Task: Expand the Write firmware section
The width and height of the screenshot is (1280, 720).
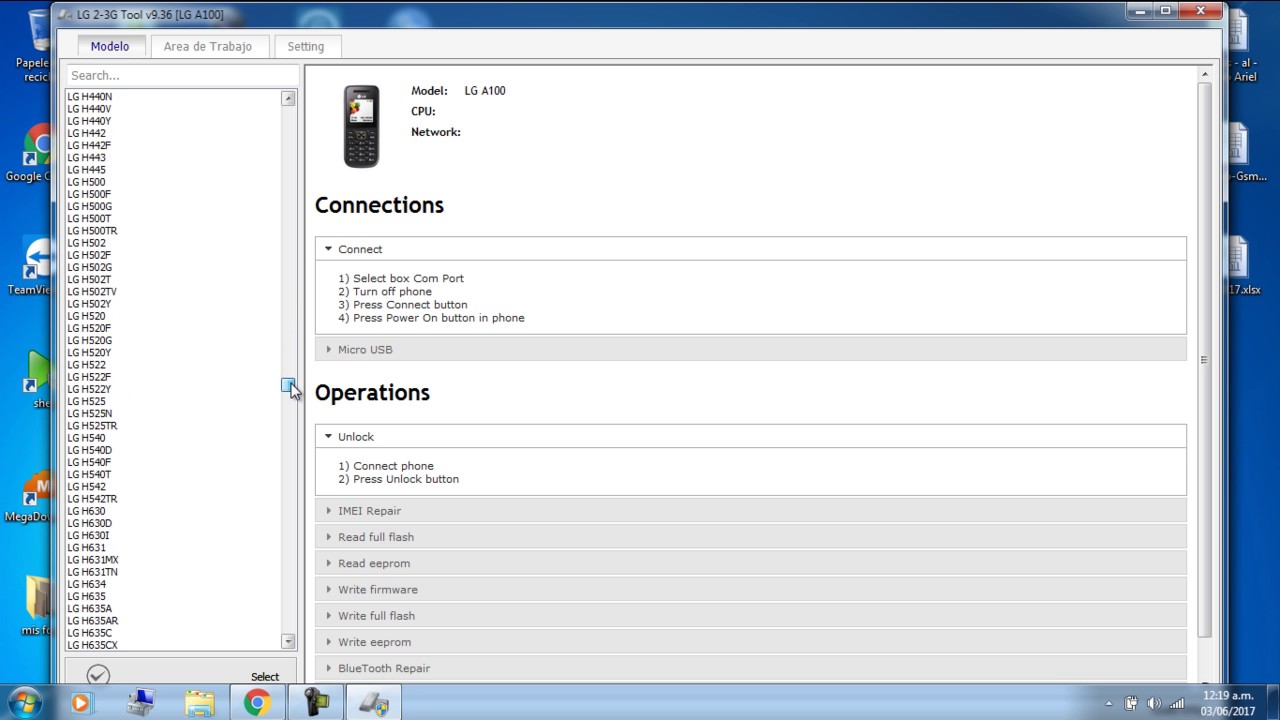Action: click(x=750, y=590)
